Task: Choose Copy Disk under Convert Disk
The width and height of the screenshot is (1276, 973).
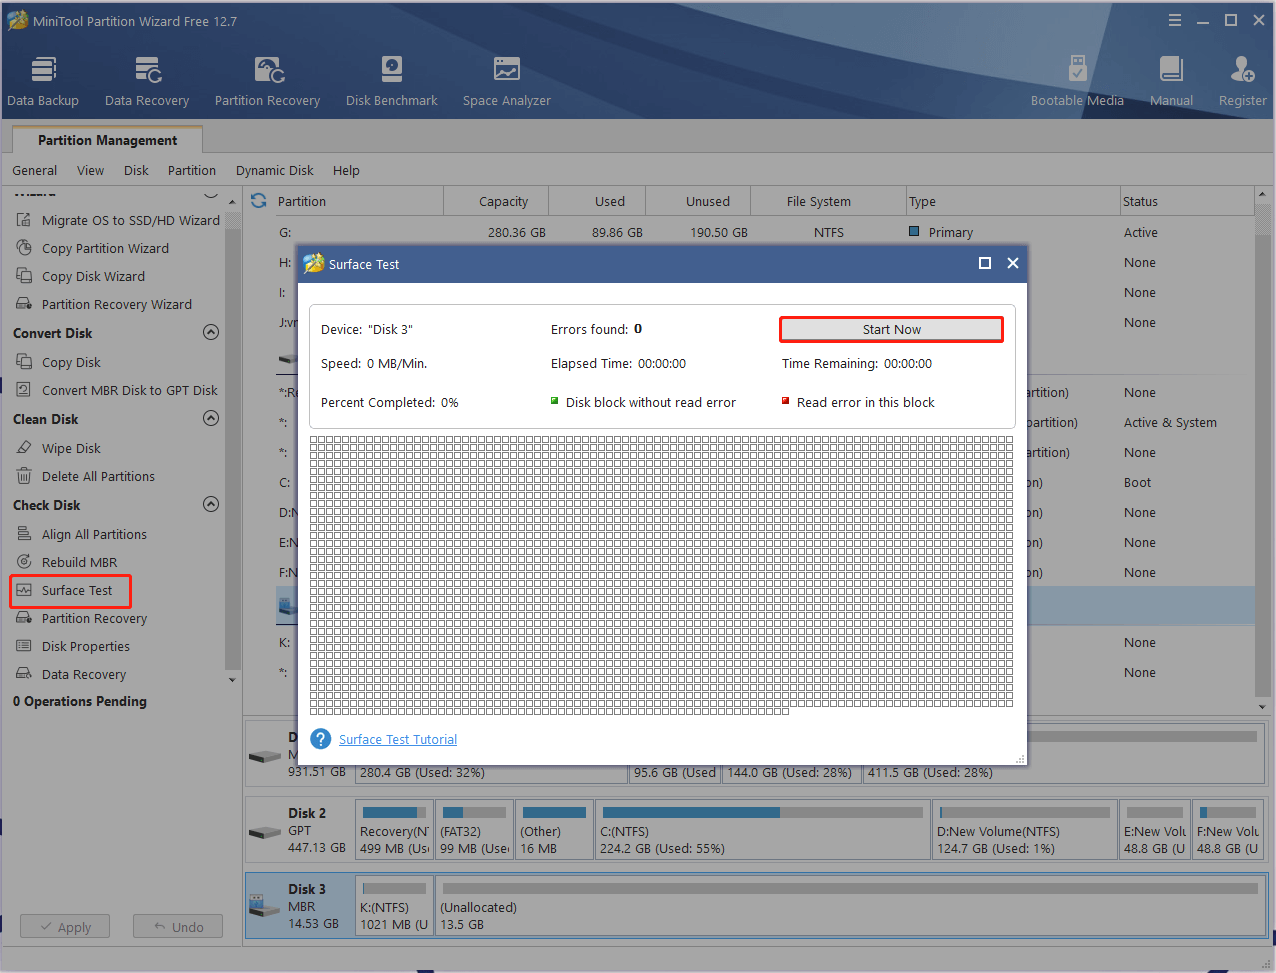Action: (x=59, y=362)
